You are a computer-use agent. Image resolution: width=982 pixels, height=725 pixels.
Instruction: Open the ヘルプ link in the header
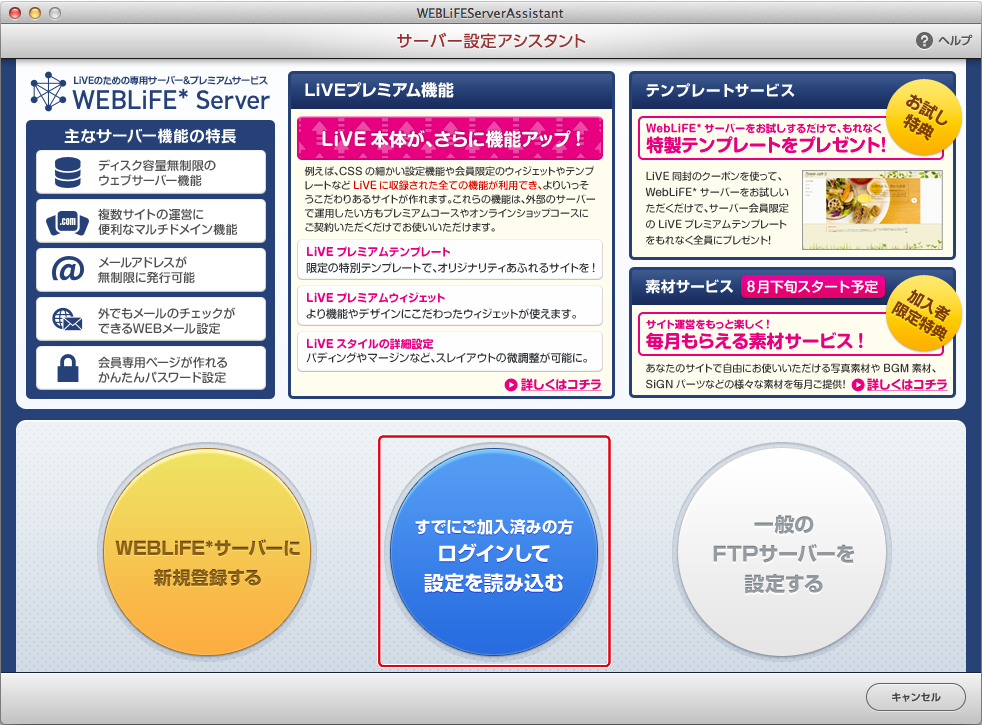point(954,41)
